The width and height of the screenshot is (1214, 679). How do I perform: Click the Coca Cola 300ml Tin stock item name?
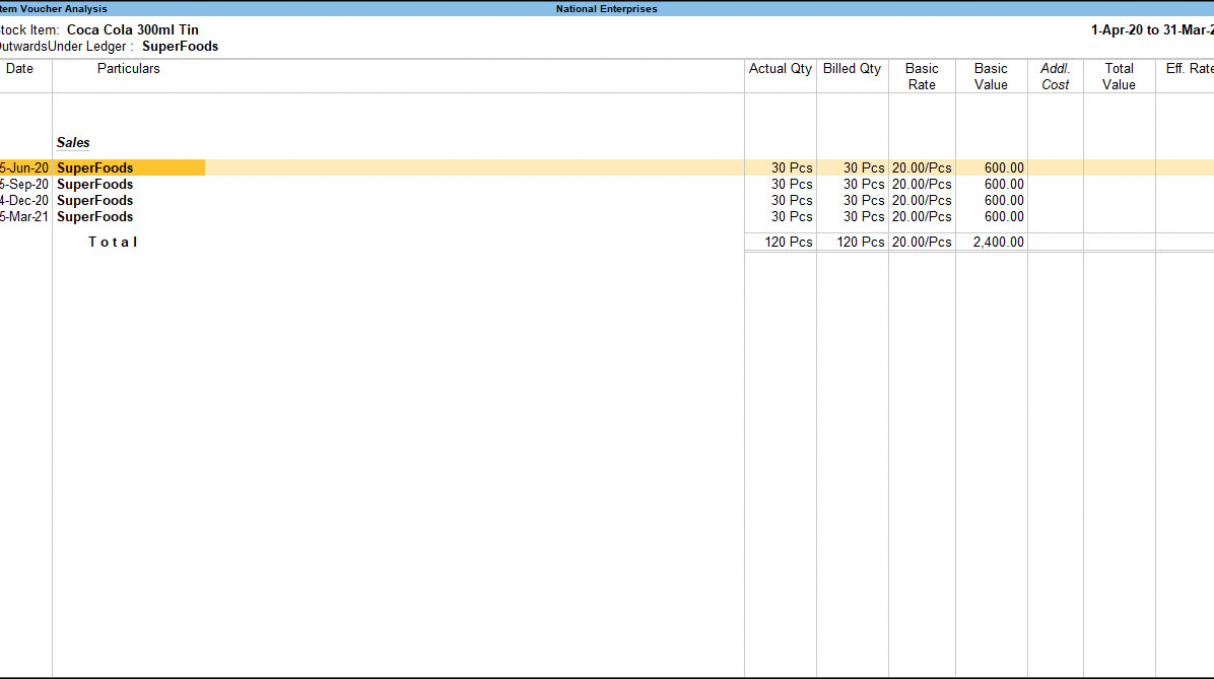click(132, 30)
